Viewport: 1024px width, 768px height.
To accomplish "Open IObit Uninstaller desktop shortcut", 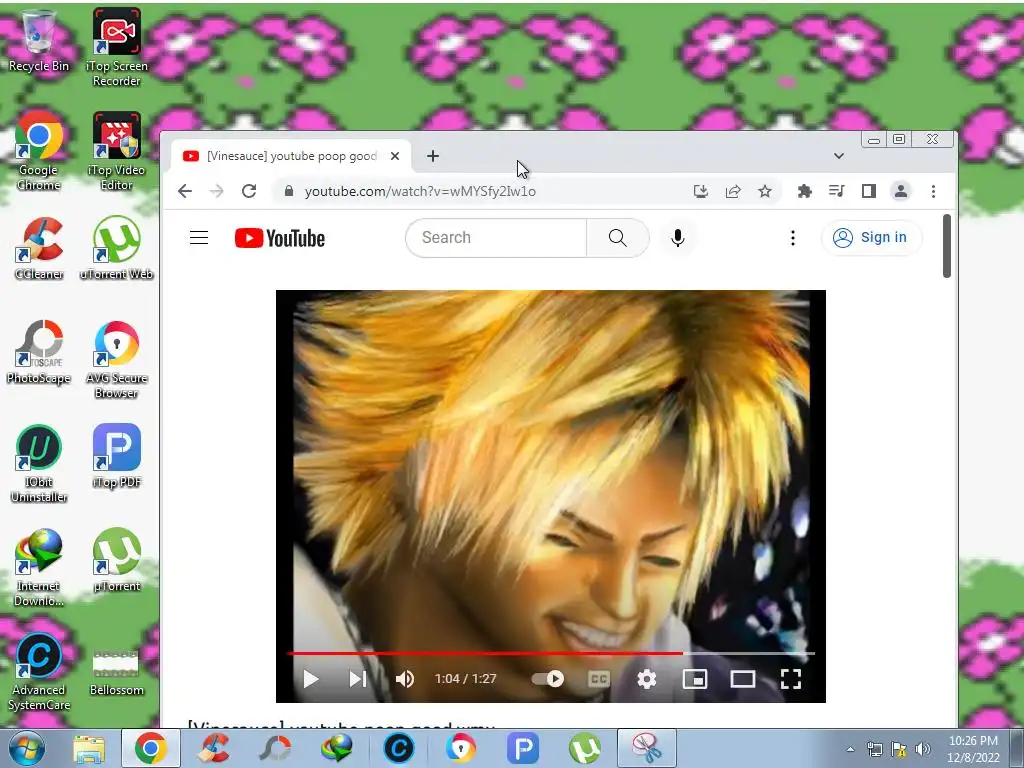I will (39, 464).
